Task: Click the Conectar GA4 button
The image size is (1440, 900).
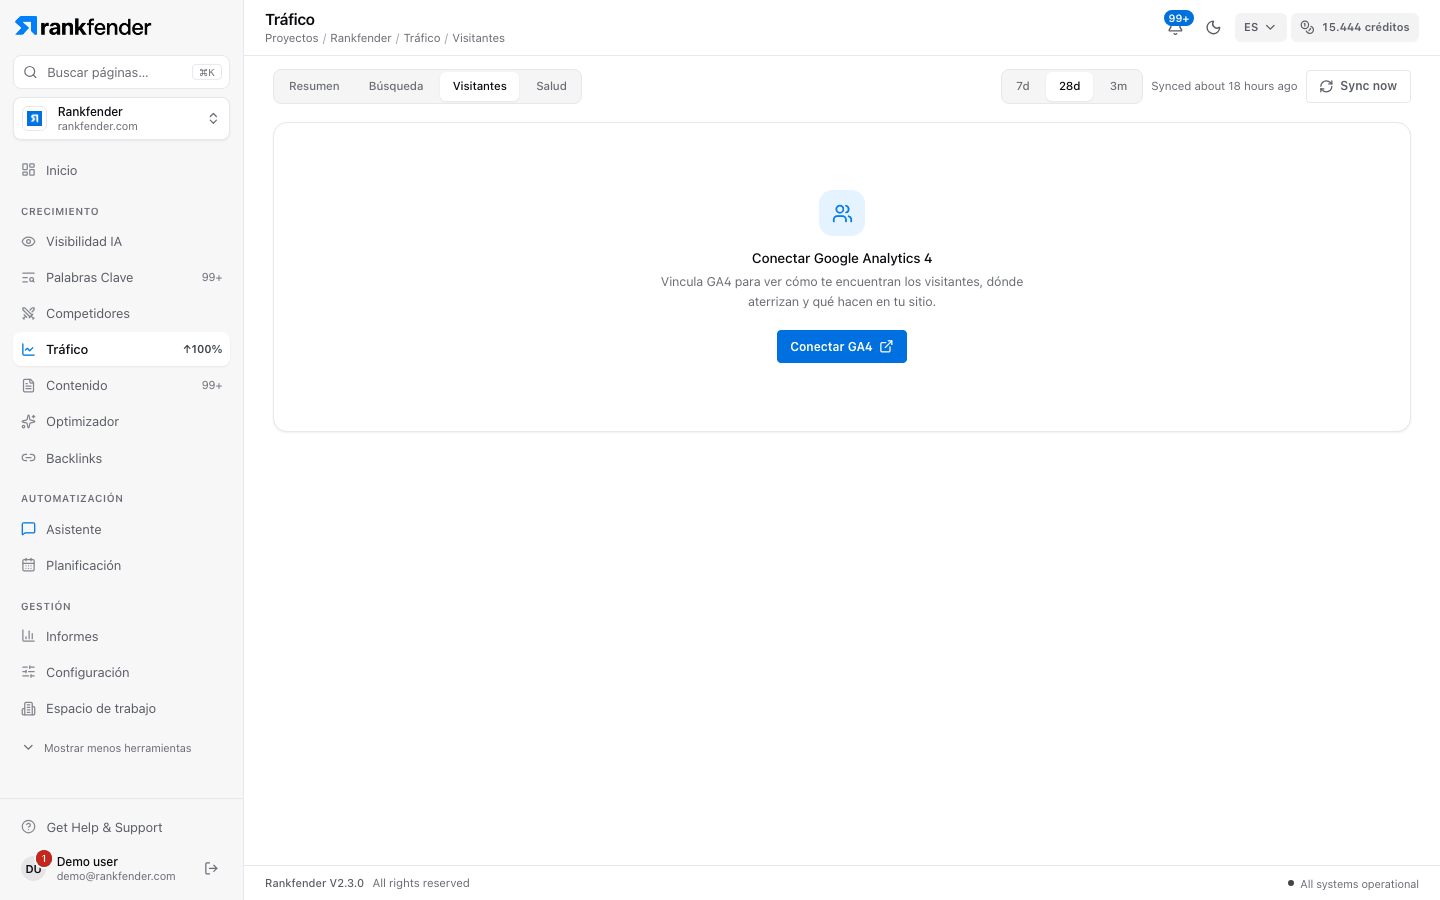Action: (x=842, y=347)
